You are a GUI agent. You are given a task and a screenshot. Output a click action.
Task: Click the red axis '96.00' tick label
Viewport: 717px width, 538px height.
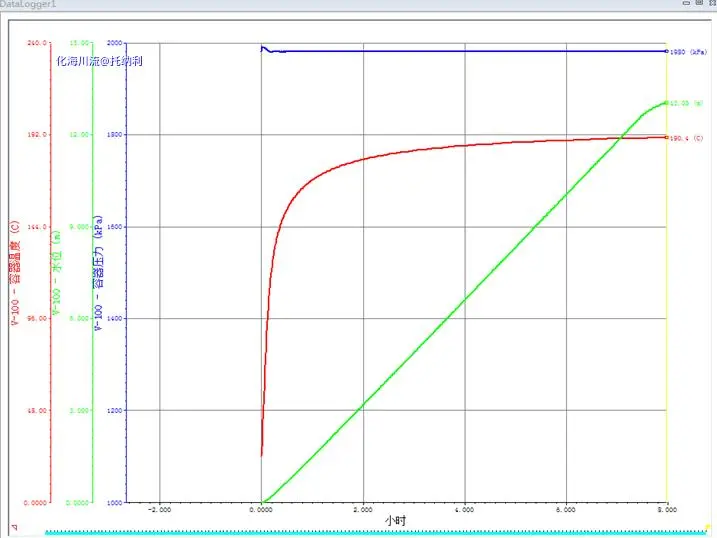click(37, 318)
